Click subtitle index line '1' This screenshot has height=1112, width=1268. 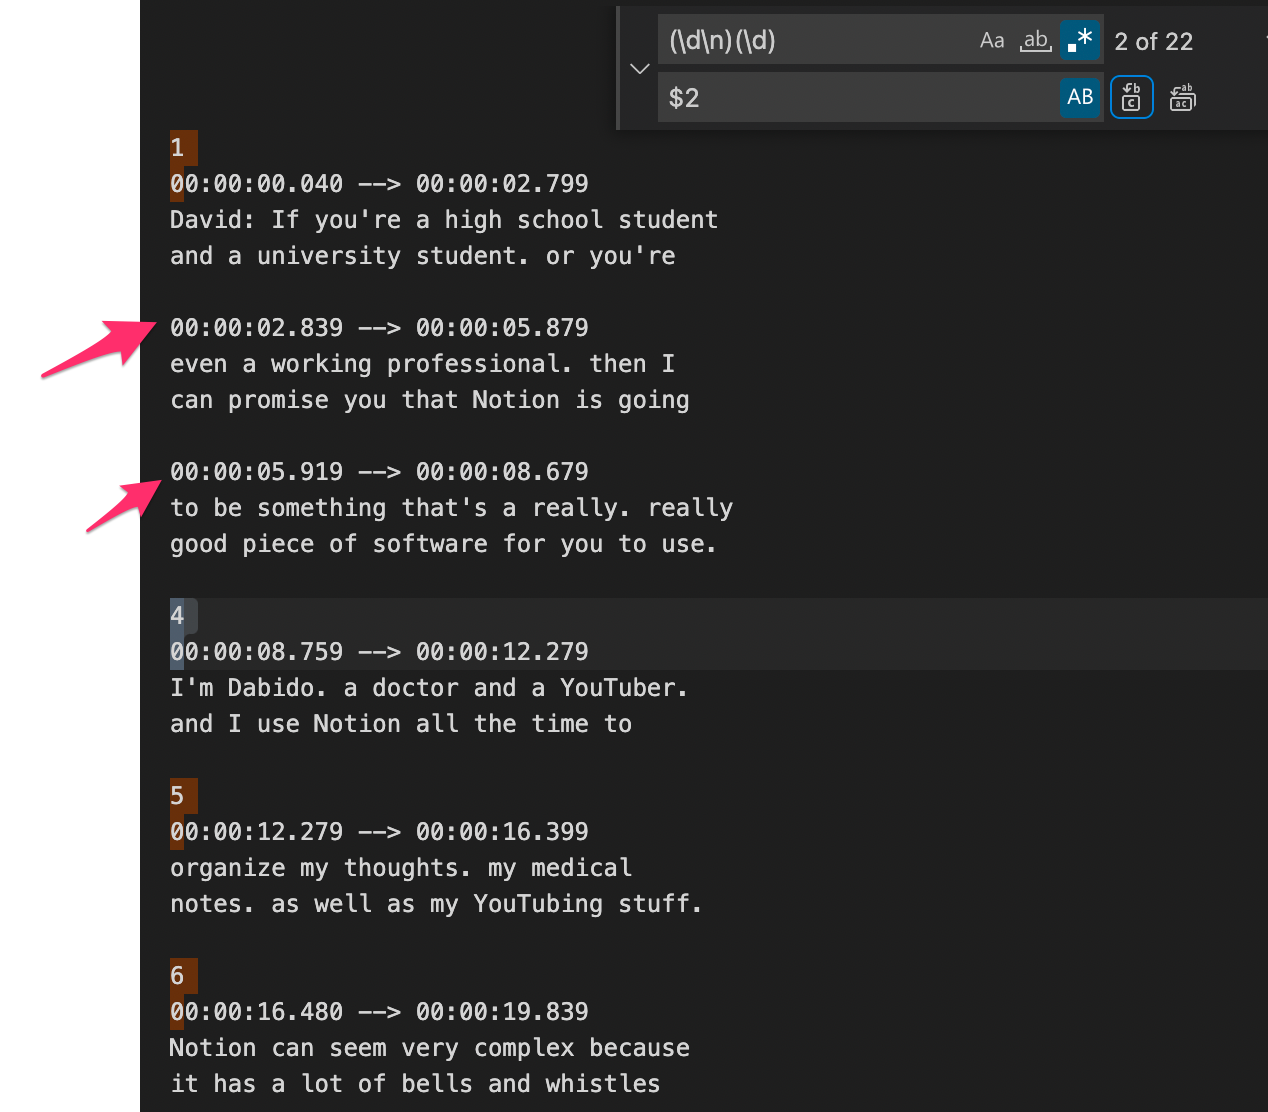tap(177, 148)
